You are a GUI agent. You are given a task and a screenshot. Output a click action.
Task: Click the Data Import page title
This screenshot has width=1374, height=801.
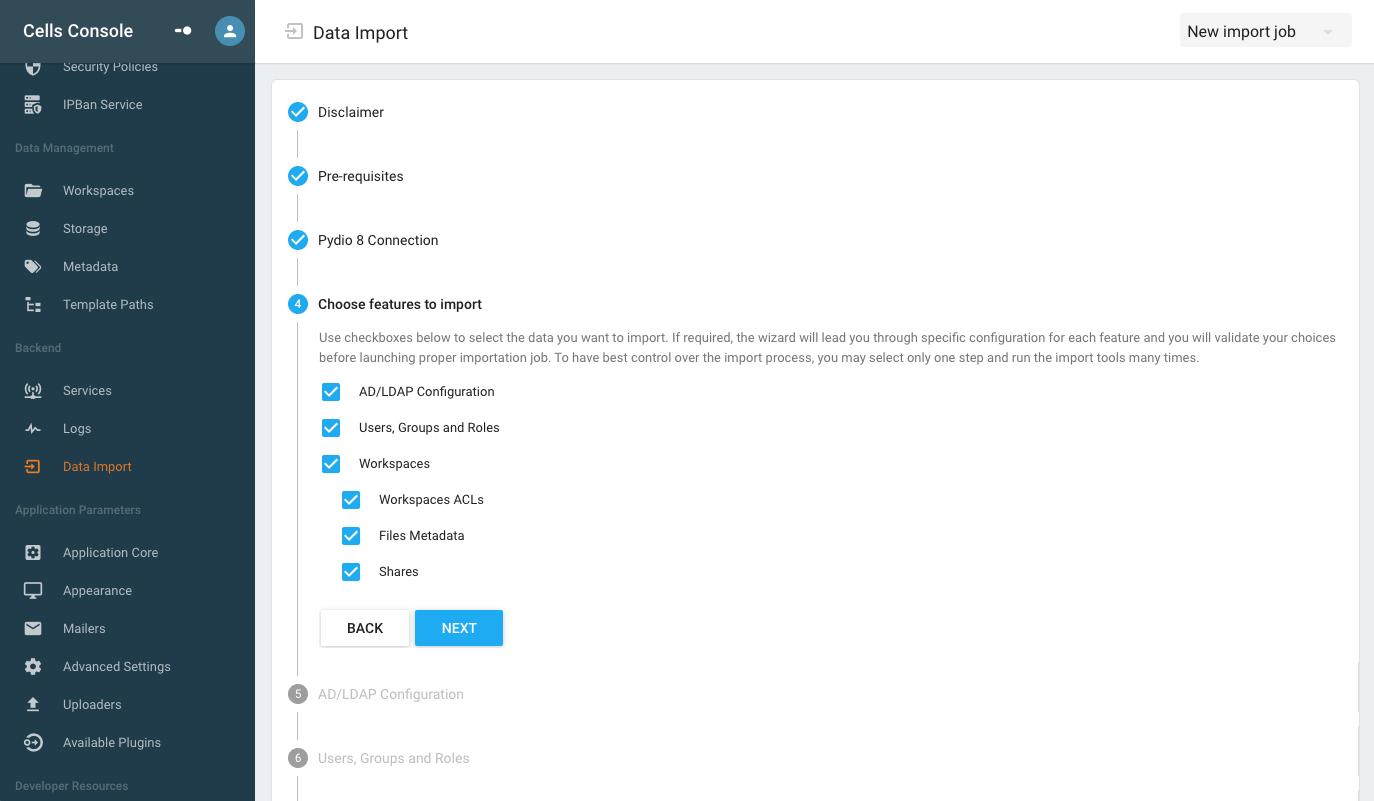(x=360, y=33)
